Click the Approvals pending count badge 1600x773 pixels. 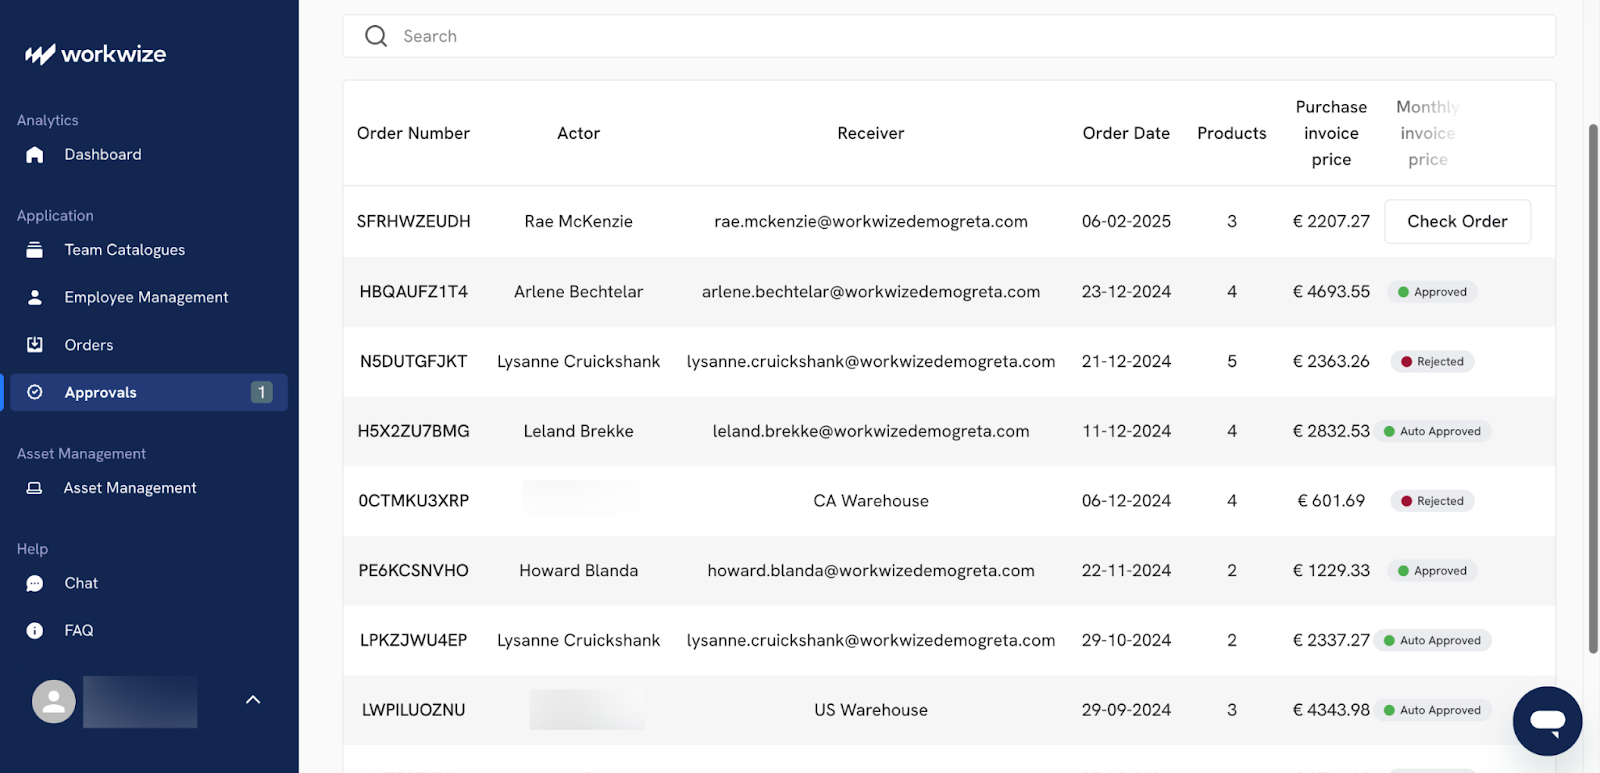click(x=261, y=392)
